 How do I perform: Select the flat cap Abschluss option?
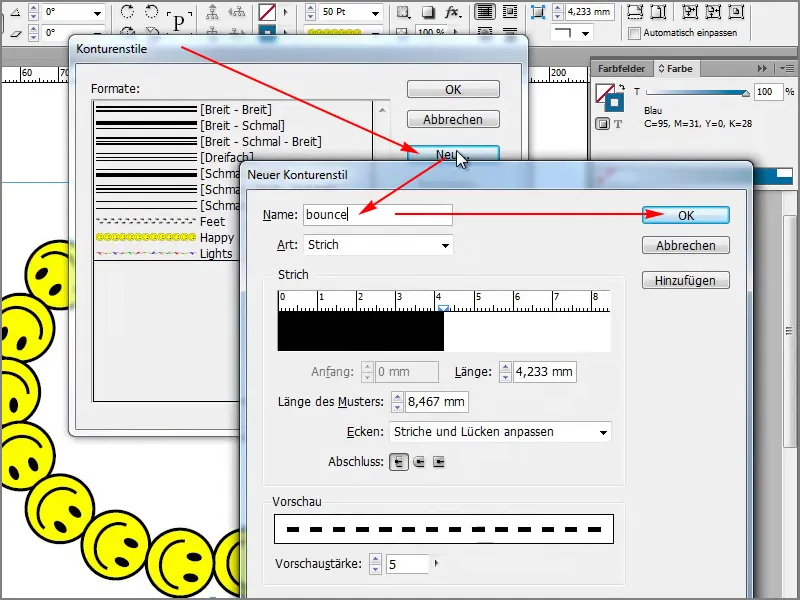[x=399, y=462]
